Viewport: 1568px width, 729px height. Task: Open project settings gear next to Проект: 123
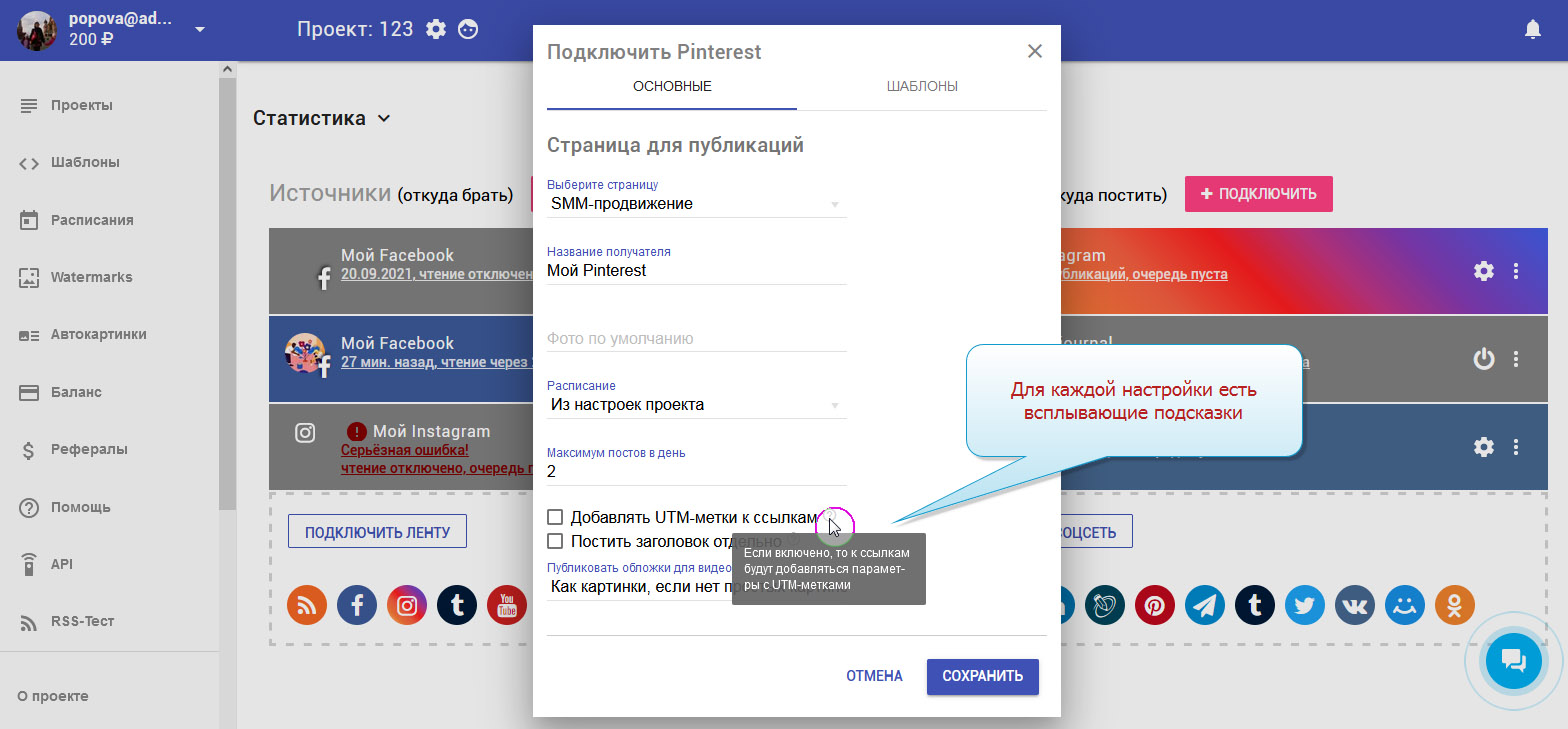pos(436,29)
